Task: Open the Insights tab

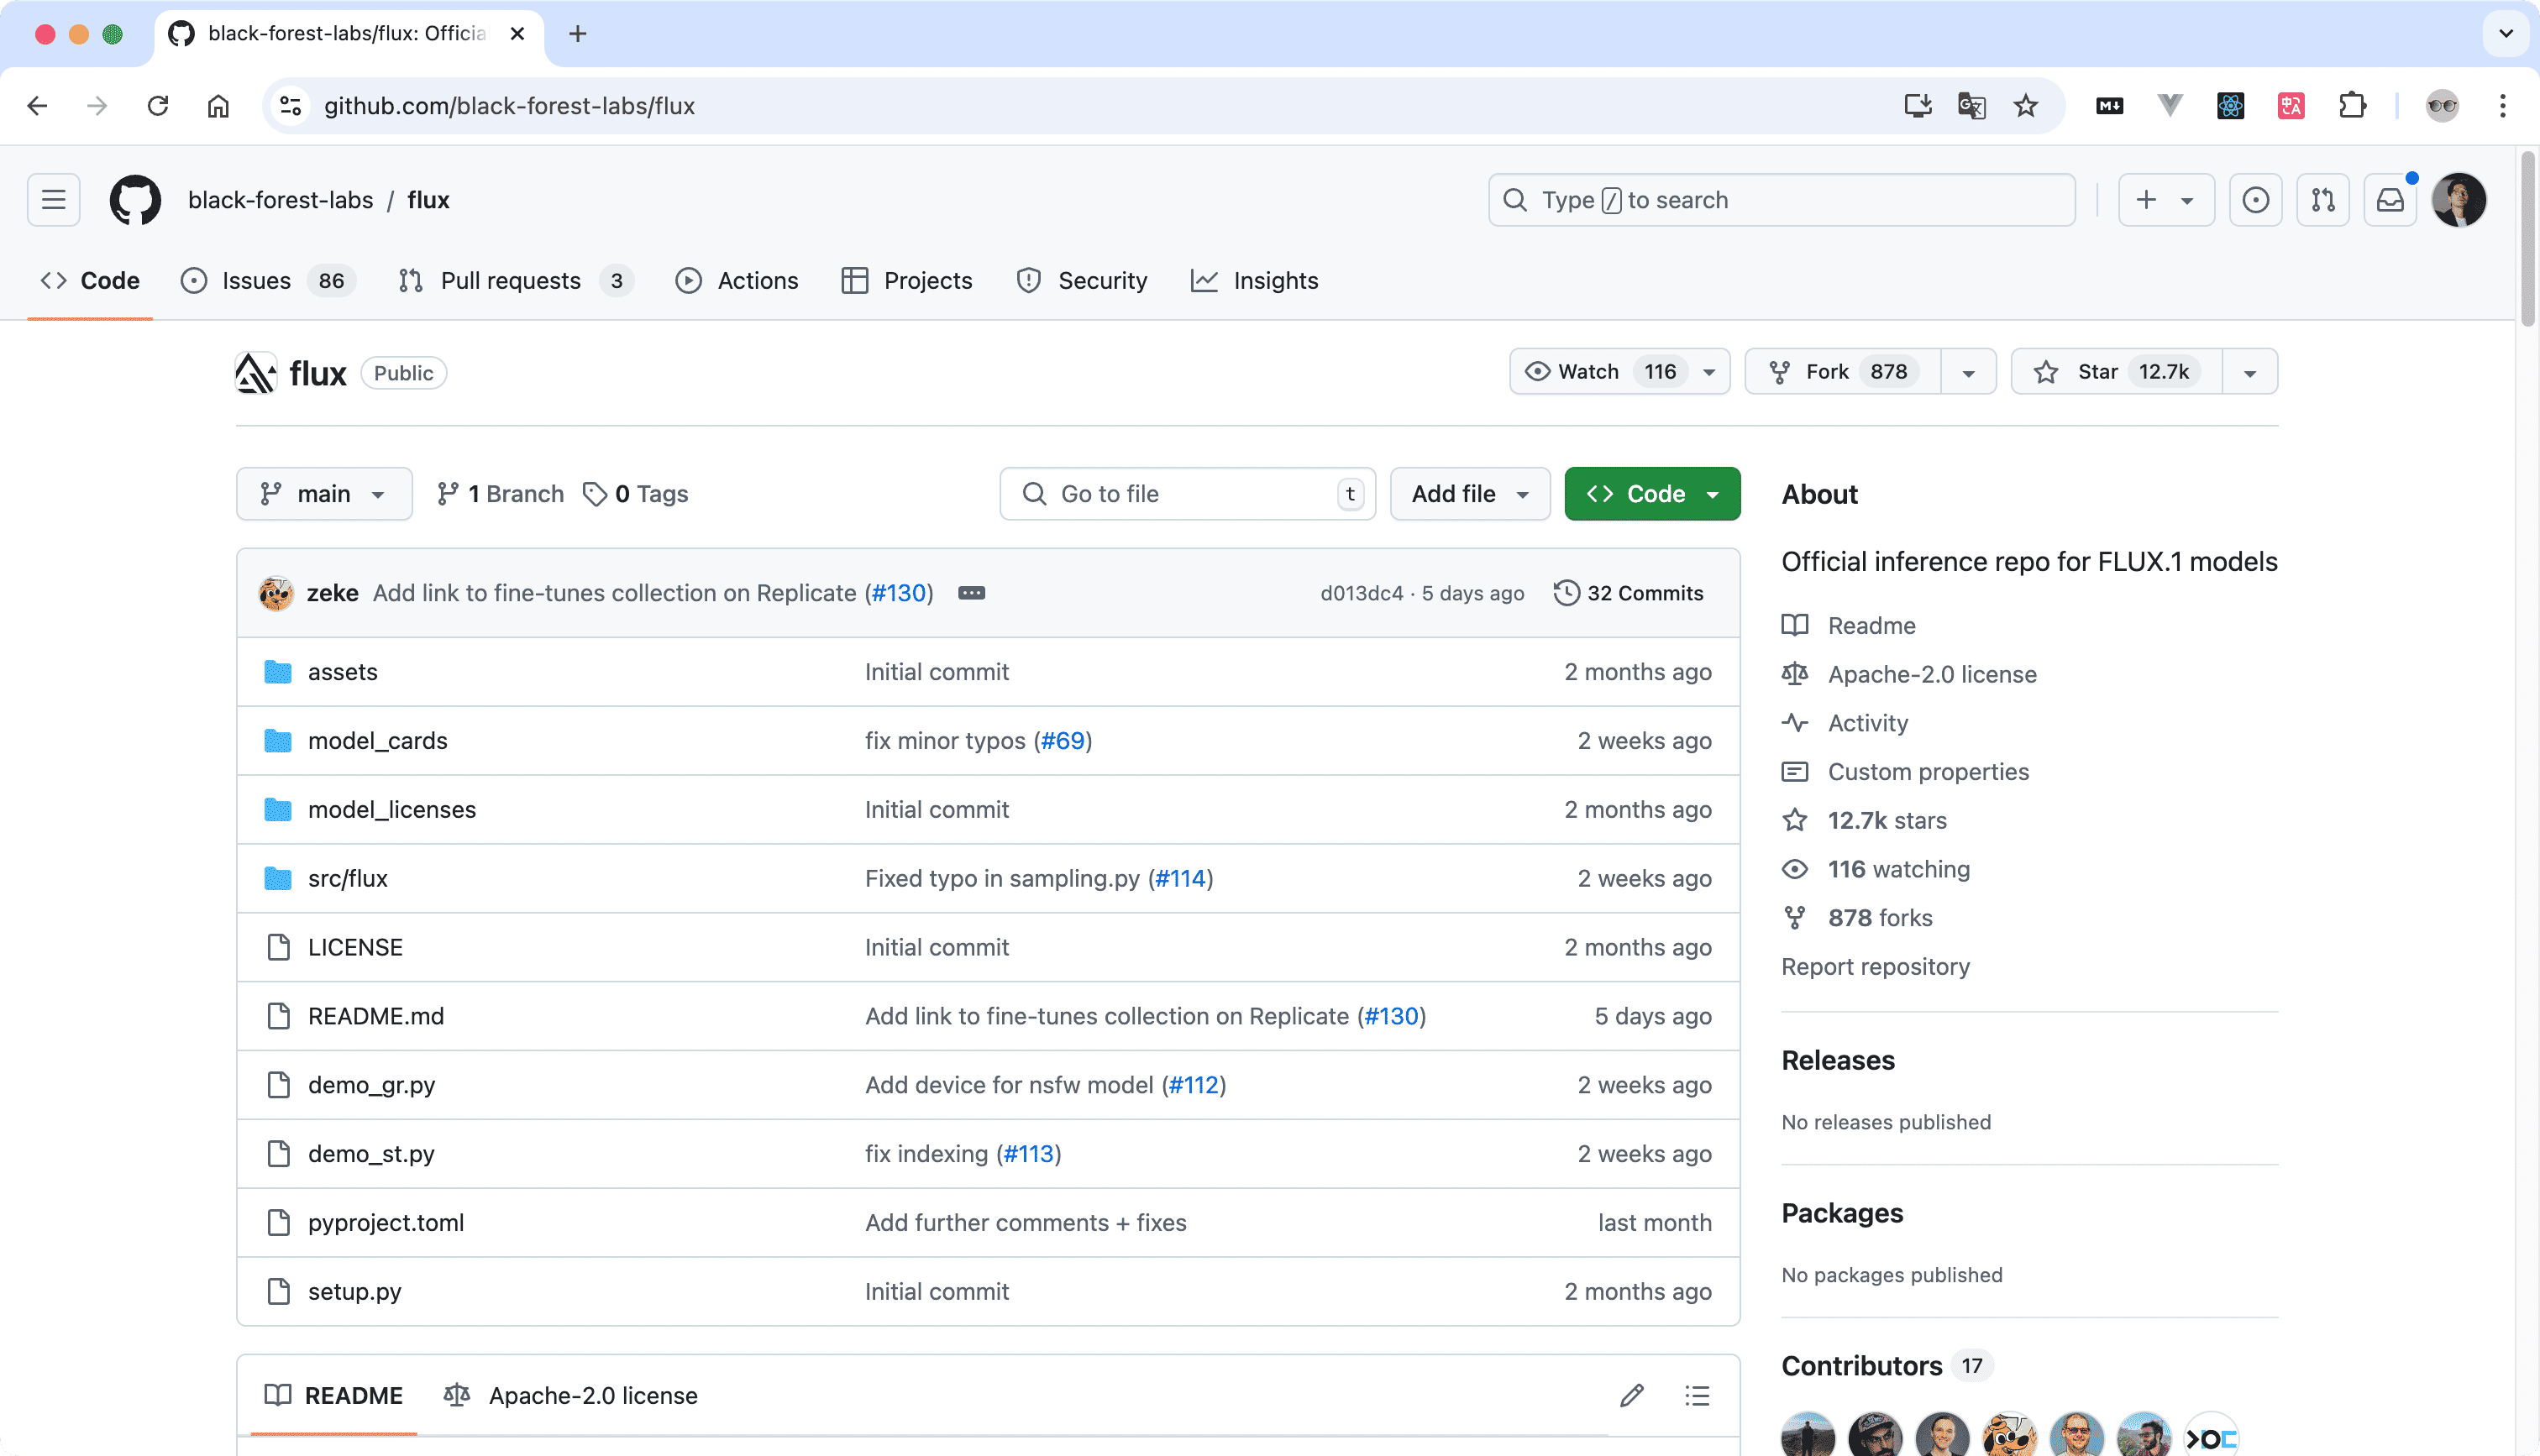Action: tap(1255, 281)
